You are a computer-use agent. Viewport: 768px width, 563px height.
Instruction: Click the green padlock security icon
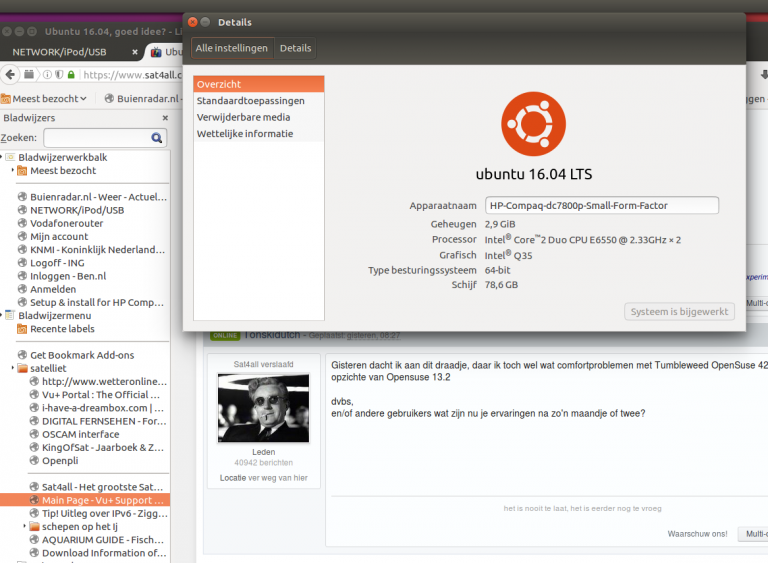coord(71,75)
